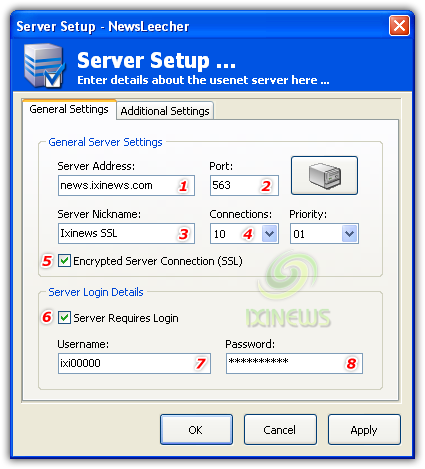
Task: Focus the Server Nickname field
Action: (126, 233)
